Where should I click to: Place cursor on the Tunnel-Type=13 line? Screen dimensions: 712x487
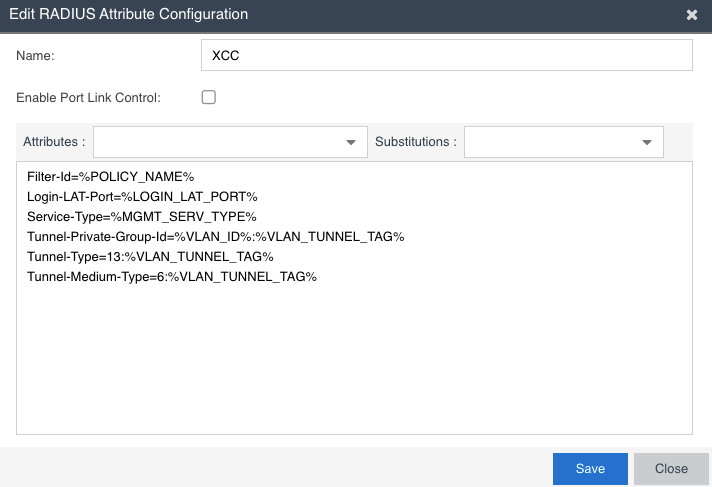click(x=150, y=256)
